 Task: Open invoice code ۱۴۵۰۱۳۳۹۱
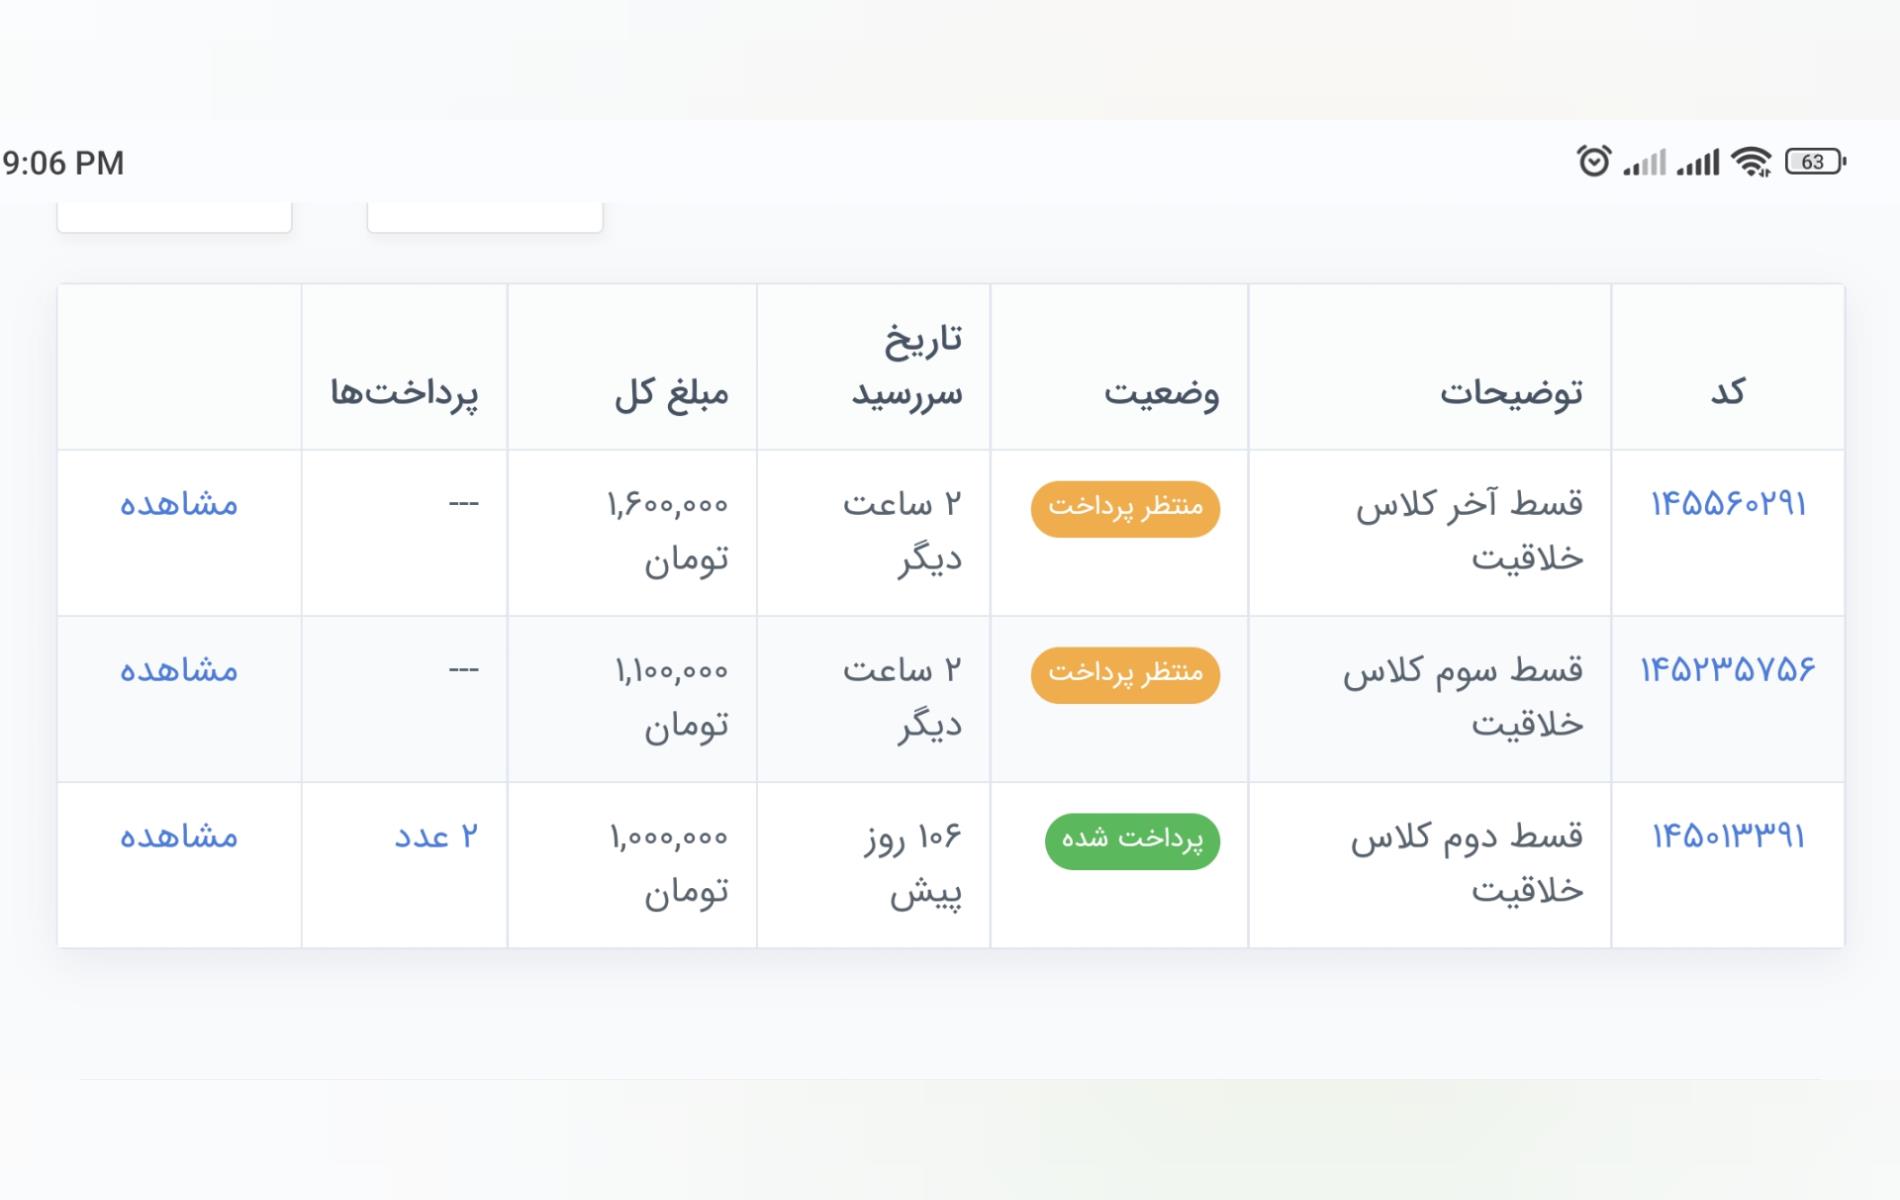[1728, 835]
